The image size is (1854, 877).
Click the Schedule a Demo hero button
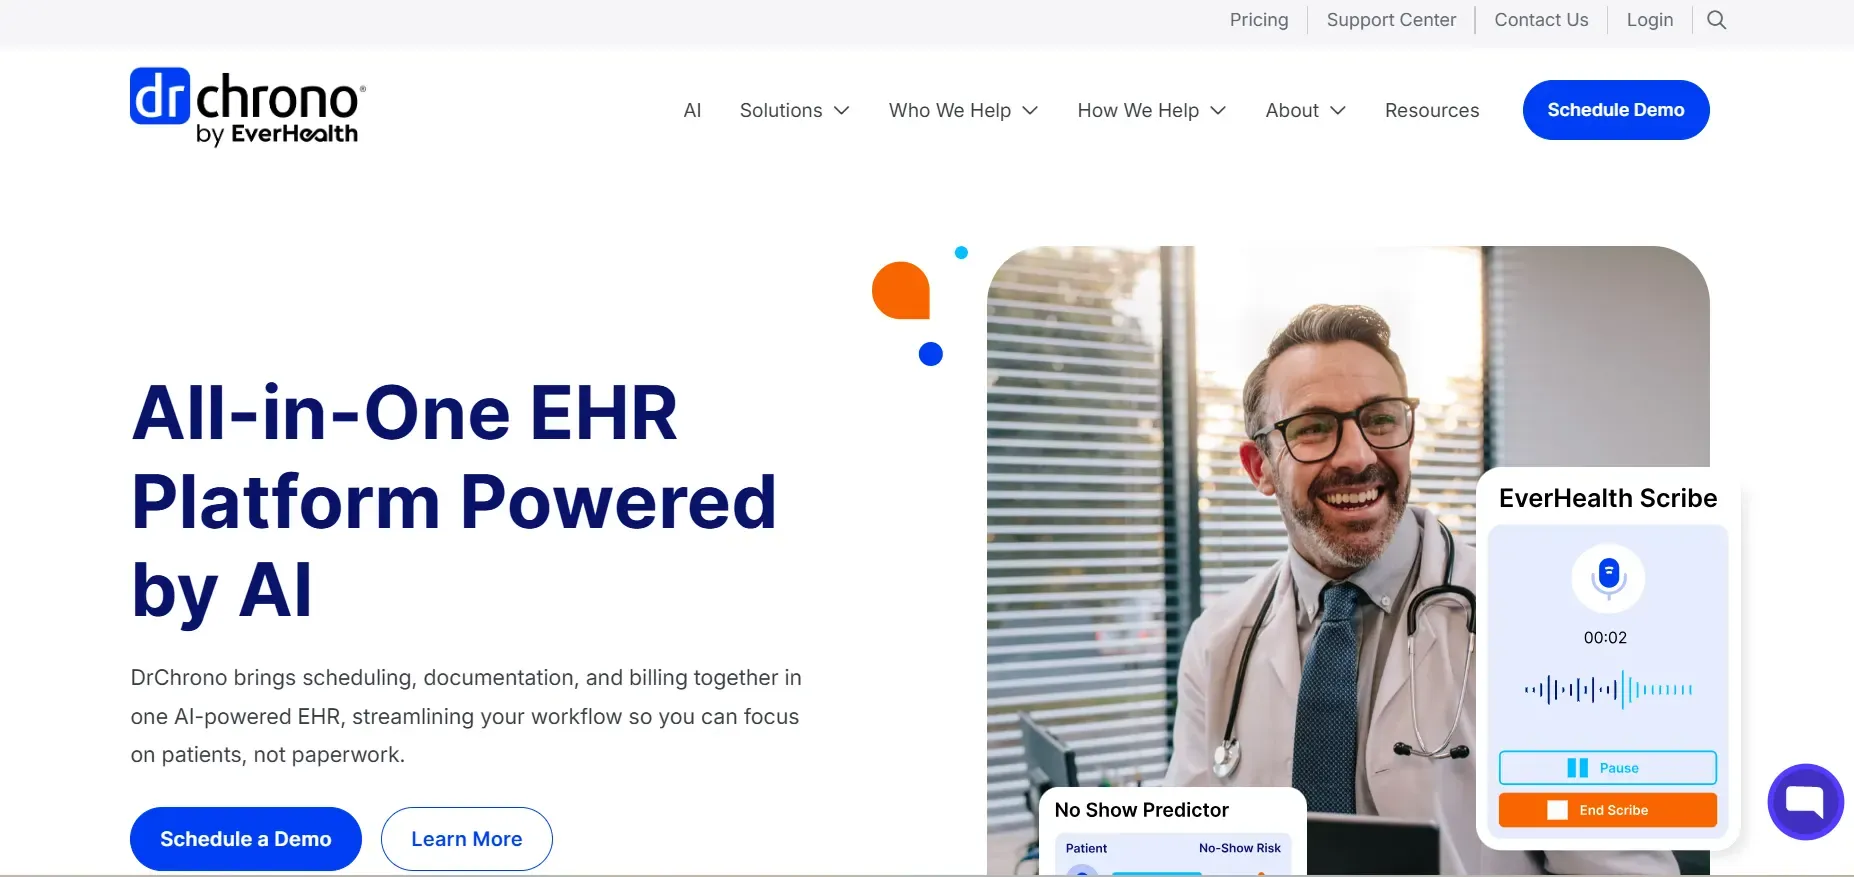pyautogui.click(x=246, y=839)
